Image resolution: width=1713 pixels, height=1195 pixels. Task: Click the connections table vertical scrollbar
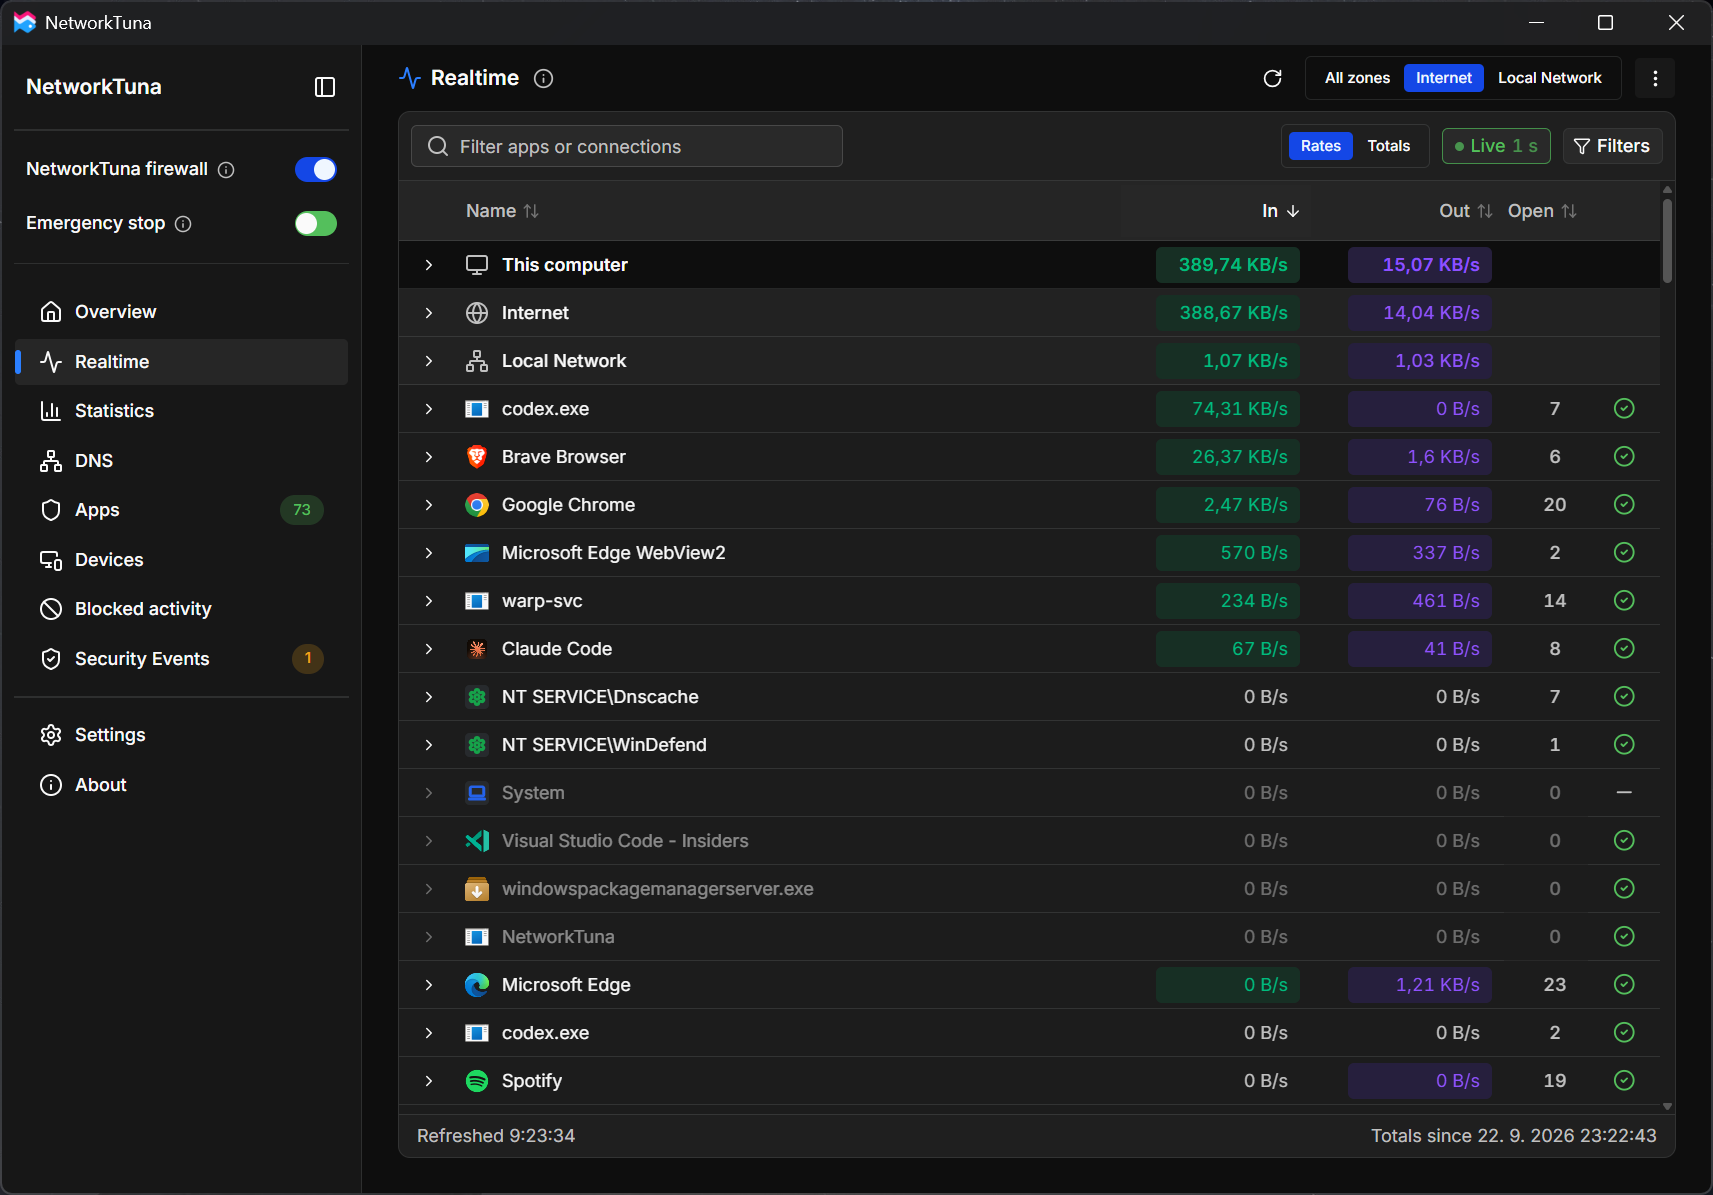pyautogui.click(x=1667, y=240)
